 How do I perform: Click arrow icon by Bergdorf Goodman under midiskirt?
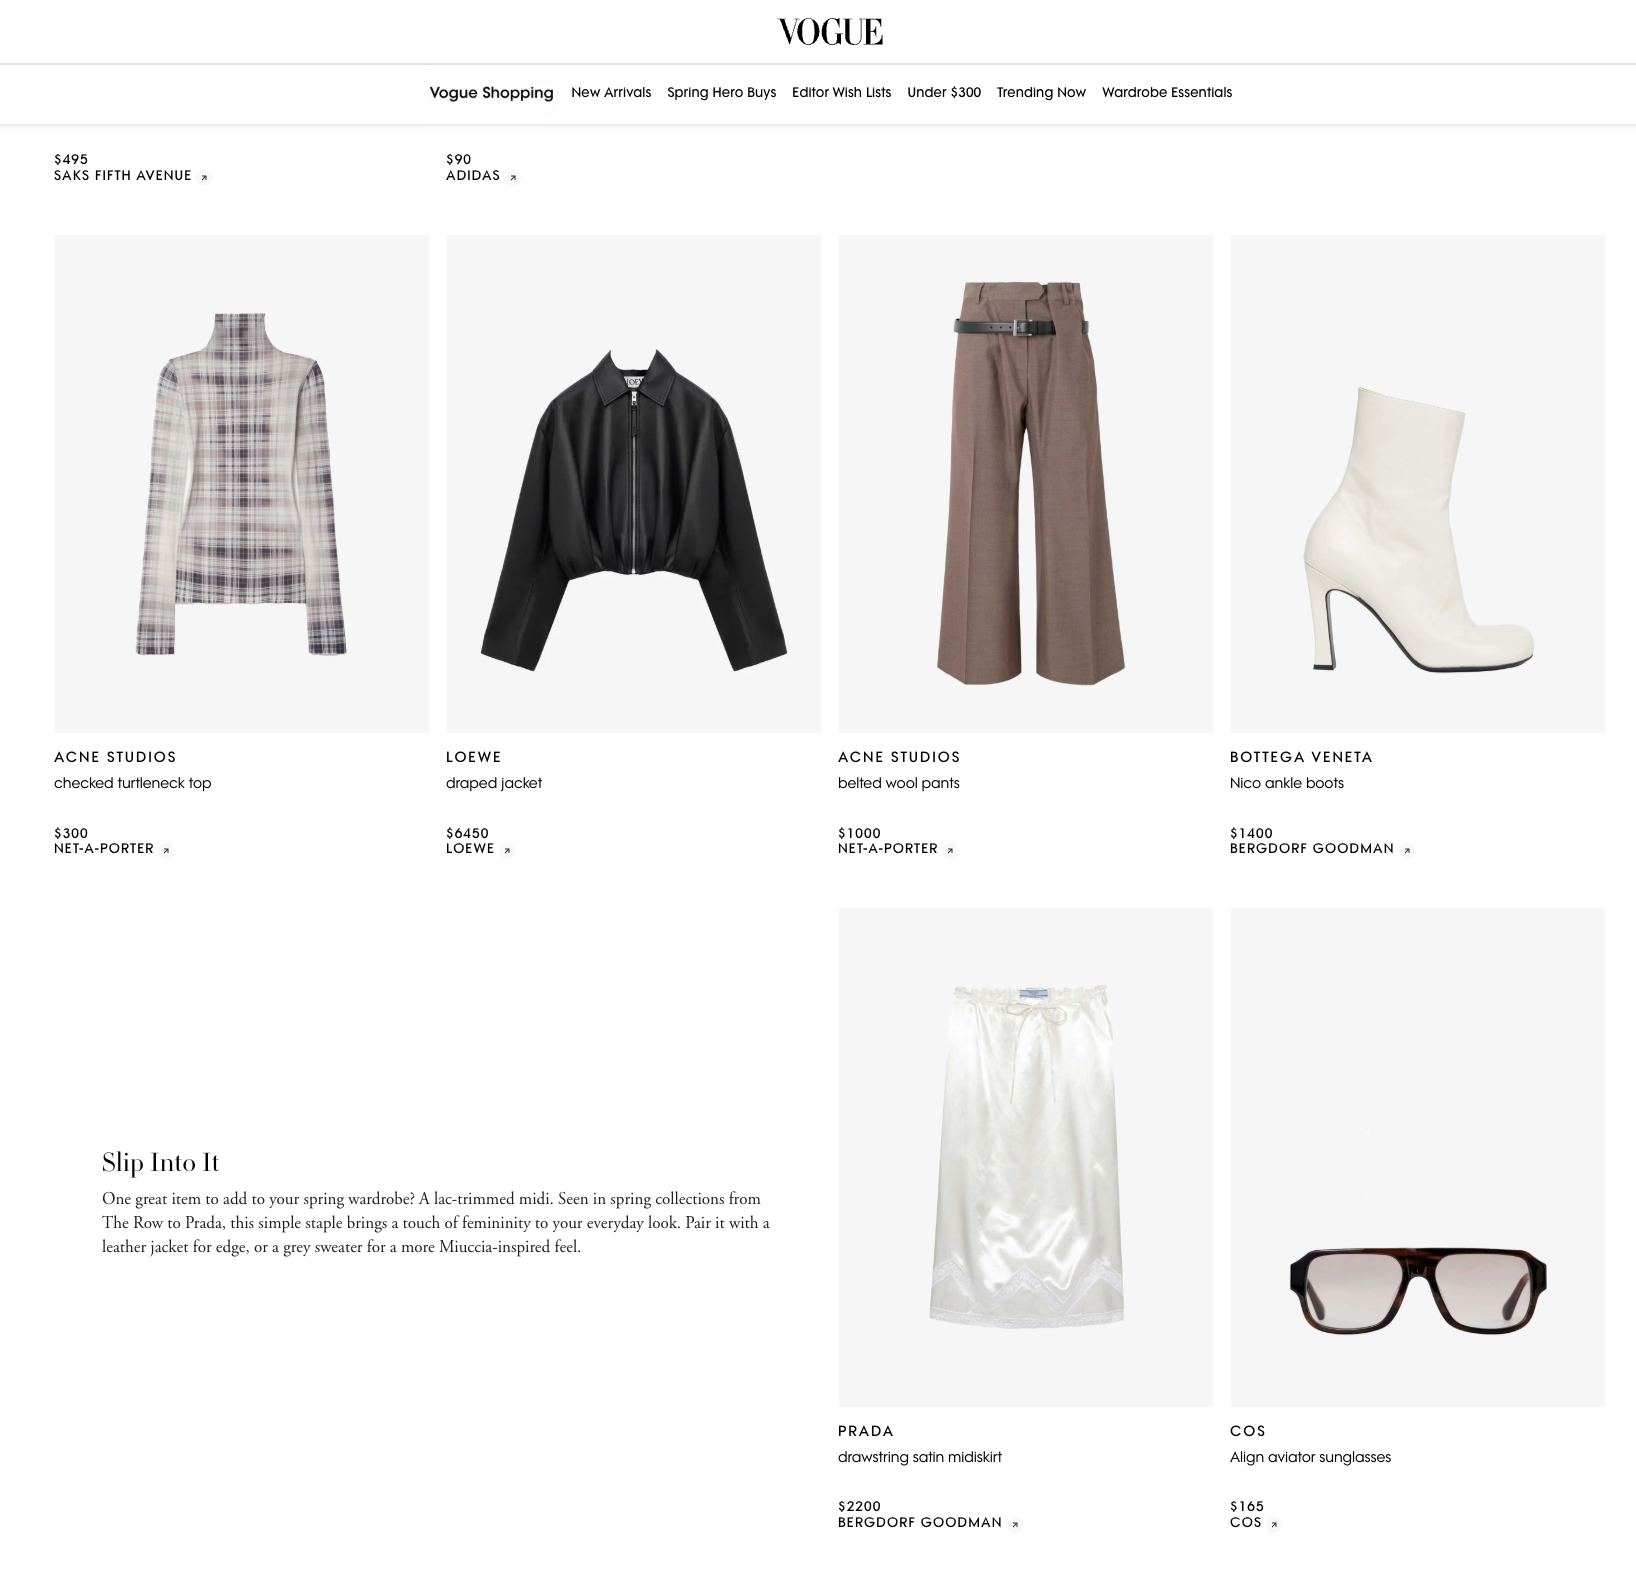[x=1015, y=1524]
